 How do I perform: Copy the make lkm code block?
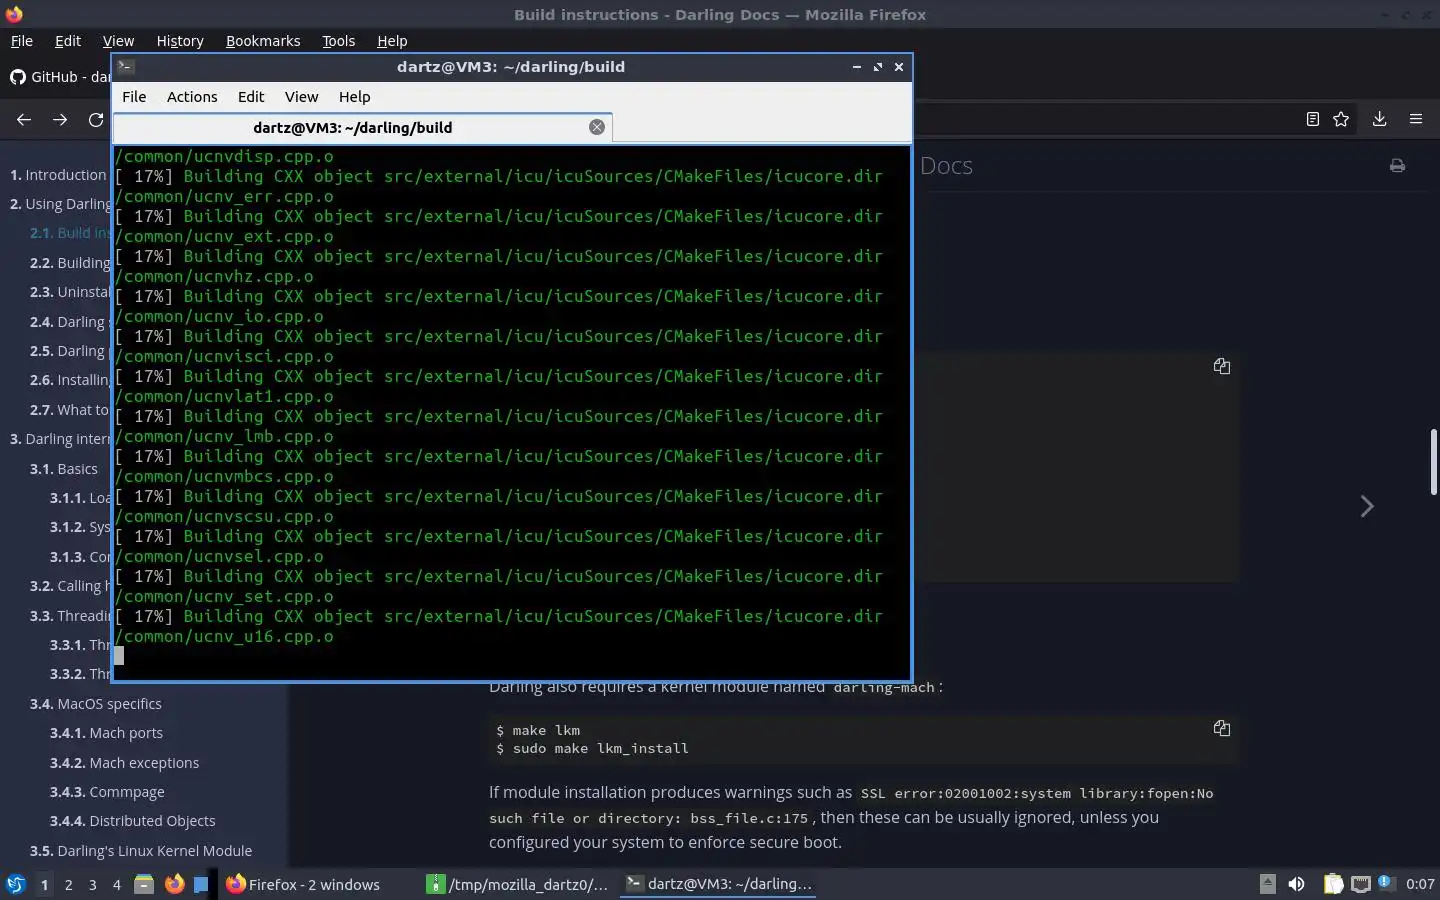[1221, 728]
